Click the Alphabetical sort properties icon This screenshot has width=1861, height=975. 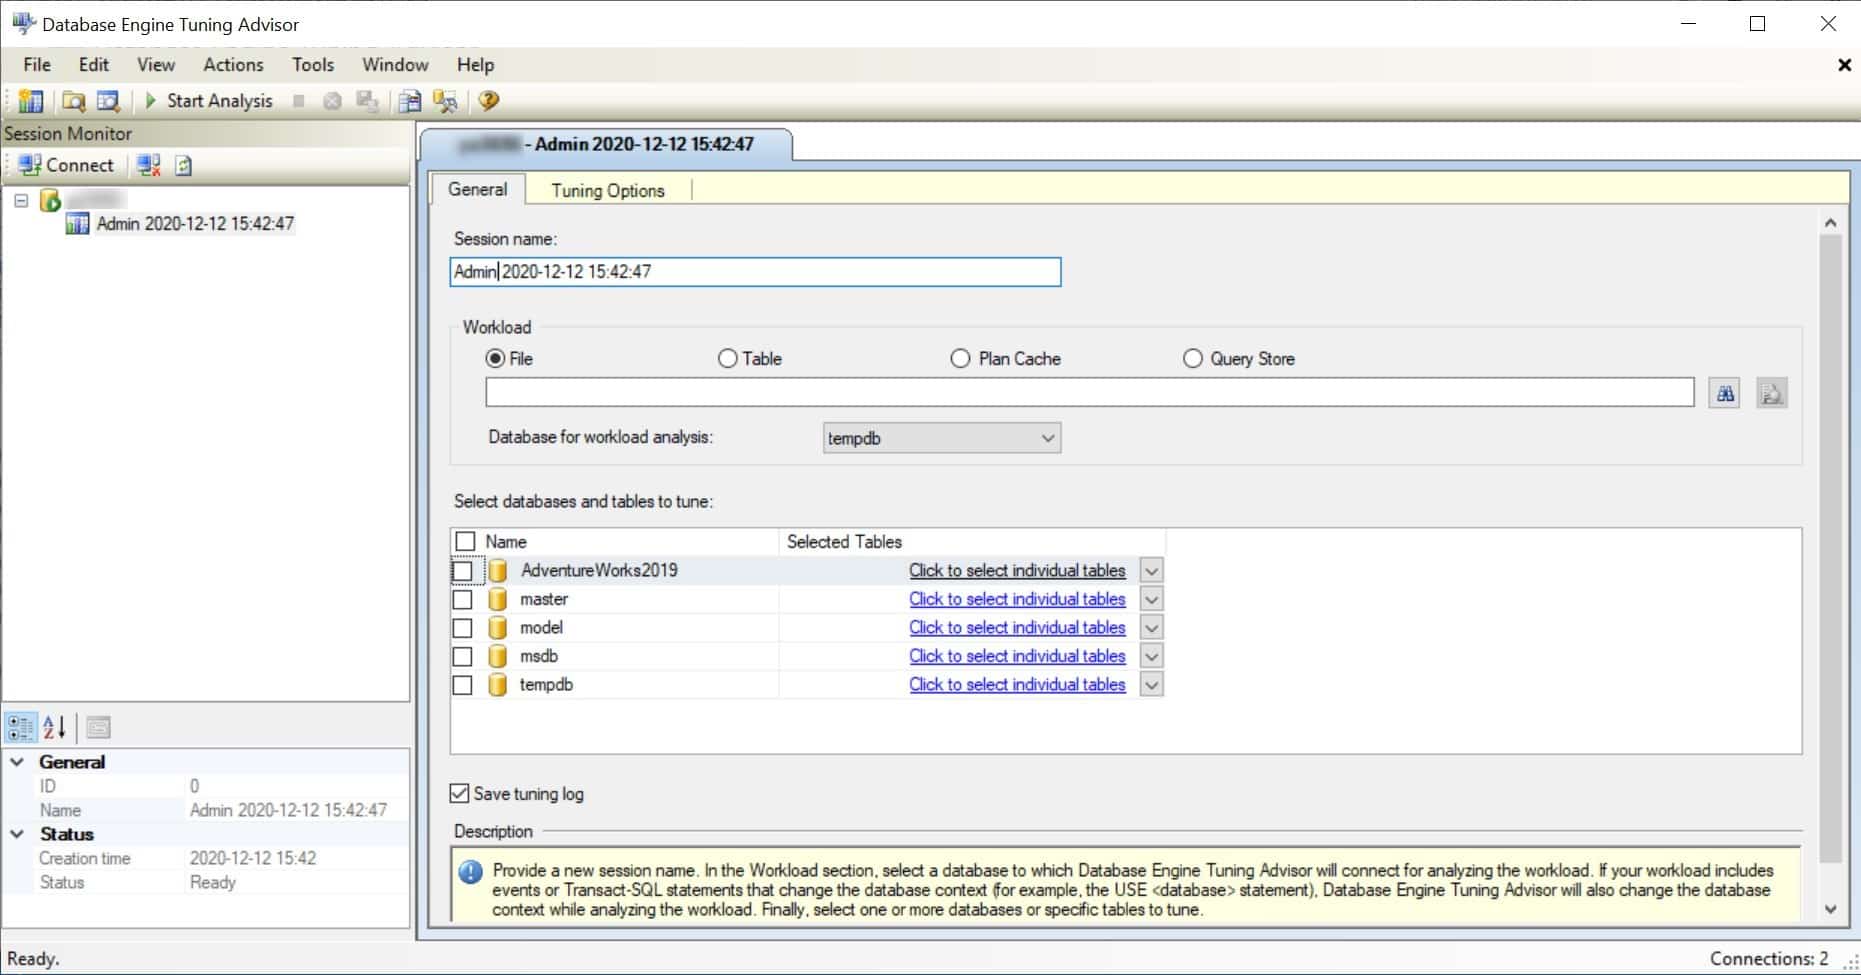point(55,727)
